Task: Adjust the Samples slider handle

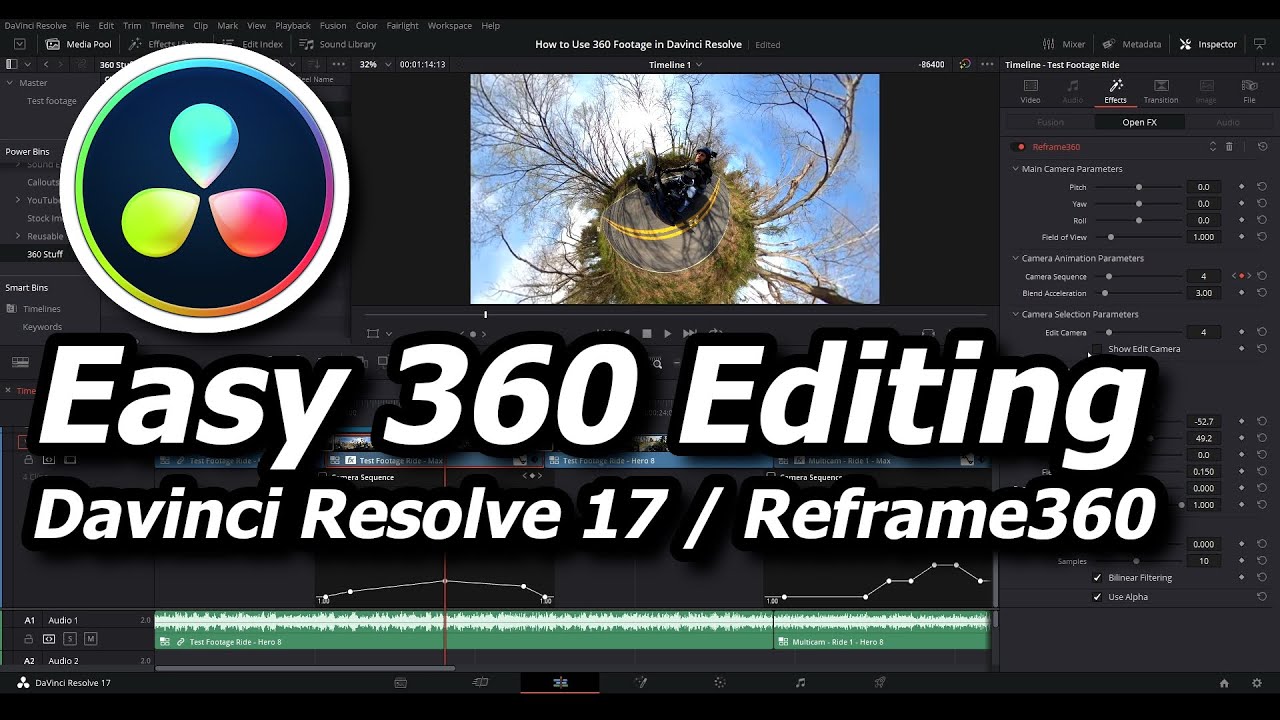Action: click(1136, 561)
